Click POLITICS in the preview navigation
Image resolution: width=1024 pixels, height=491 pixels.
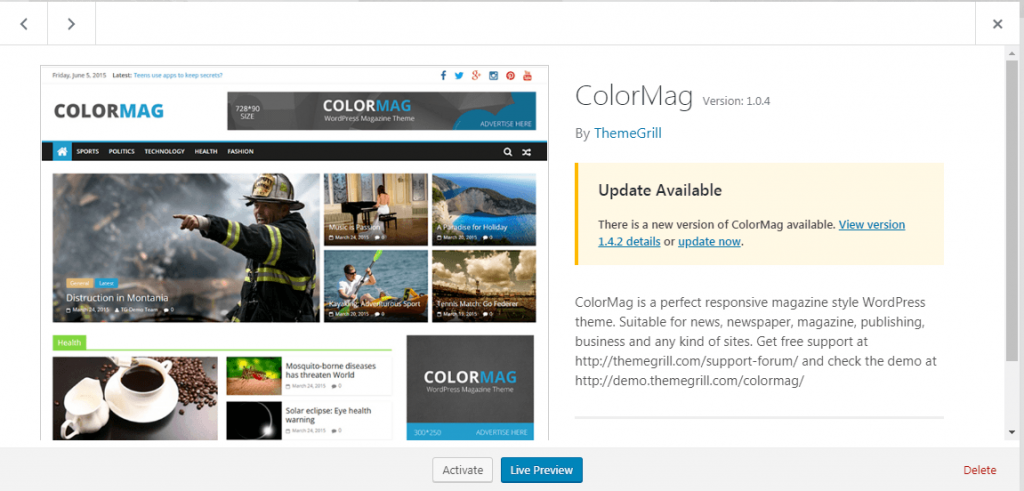121,151
